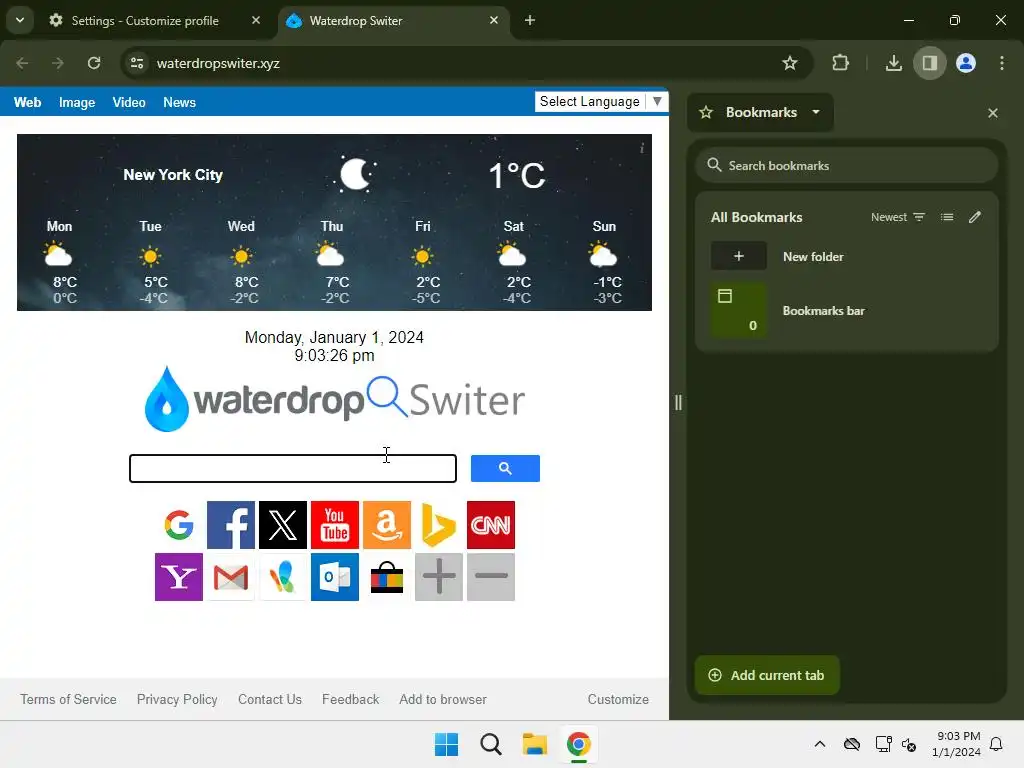Click the weather widget info icon
1024x768 pixels.
coord(642,148)
